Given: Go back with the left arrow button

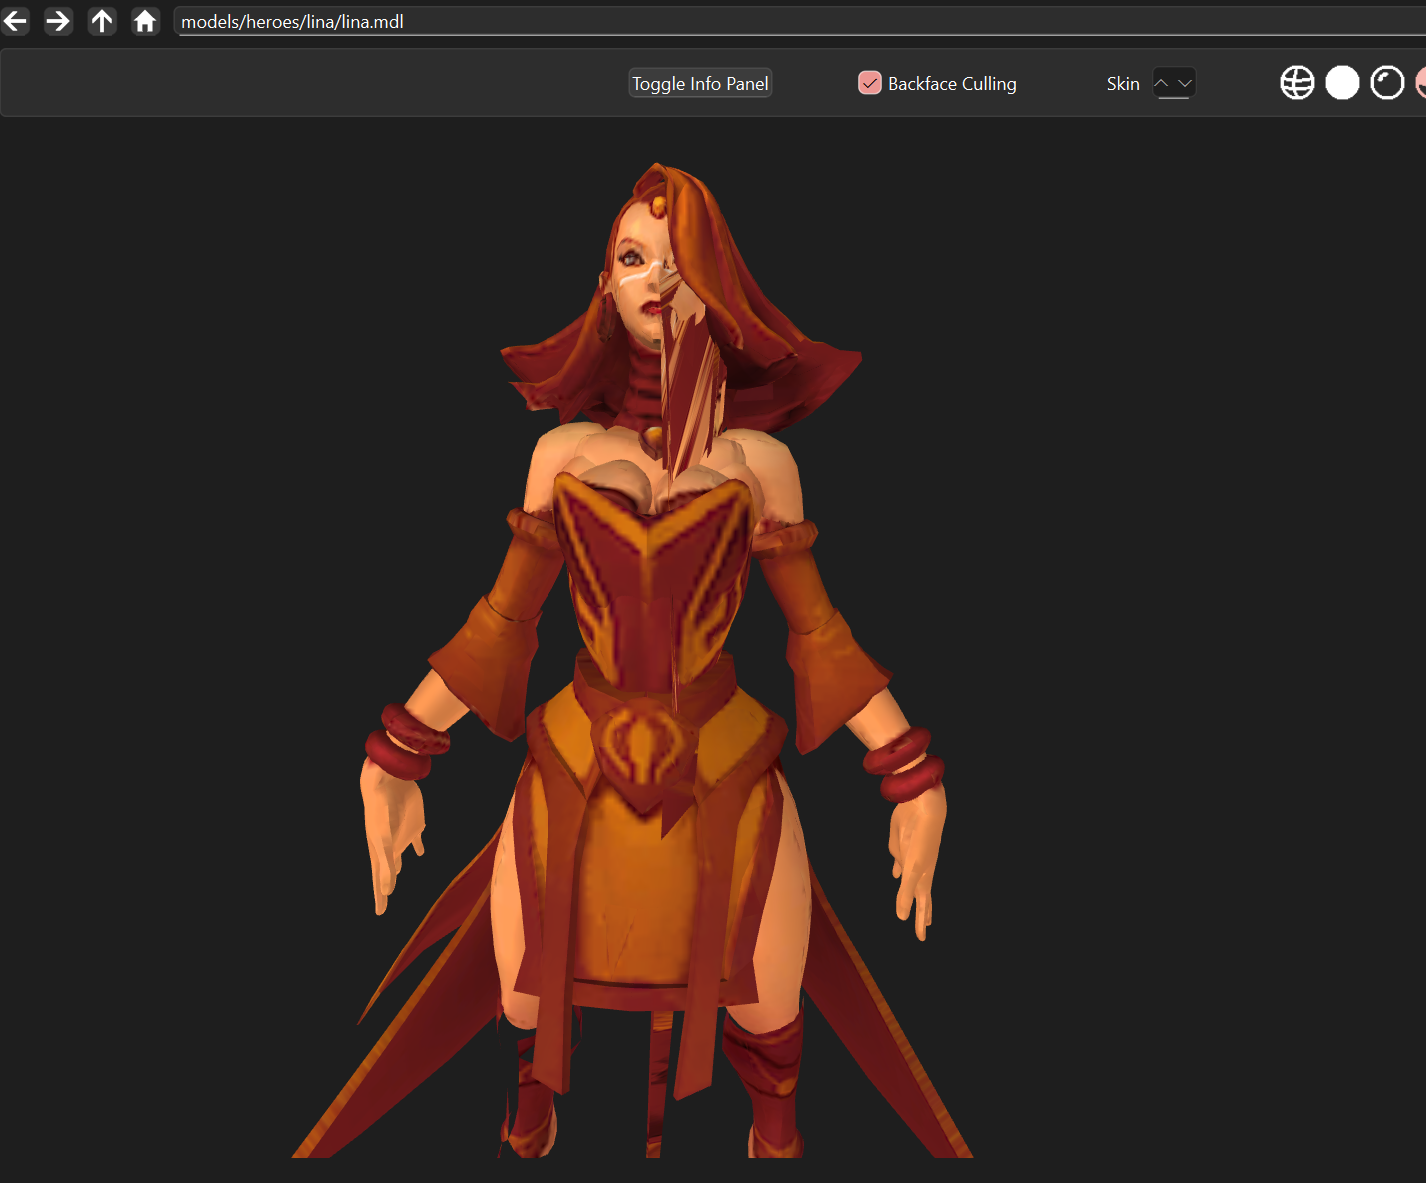Looking at the screenshot, I should pyautogui.click(x=15, y=21).
